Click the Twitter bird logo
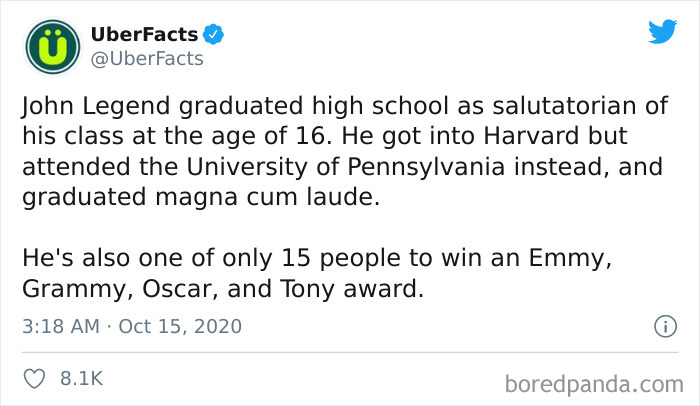 coord(662,32)
